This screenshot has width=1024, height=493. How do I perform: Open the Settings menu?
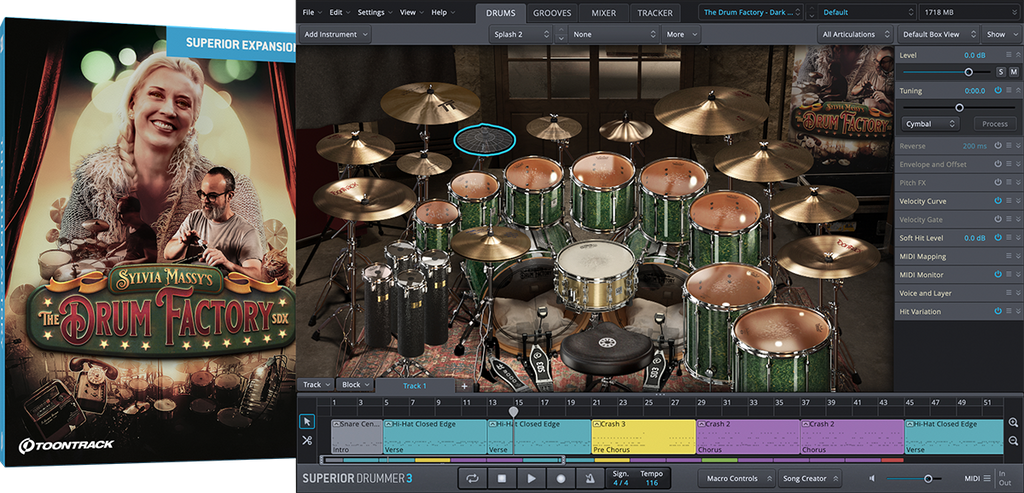374,12
